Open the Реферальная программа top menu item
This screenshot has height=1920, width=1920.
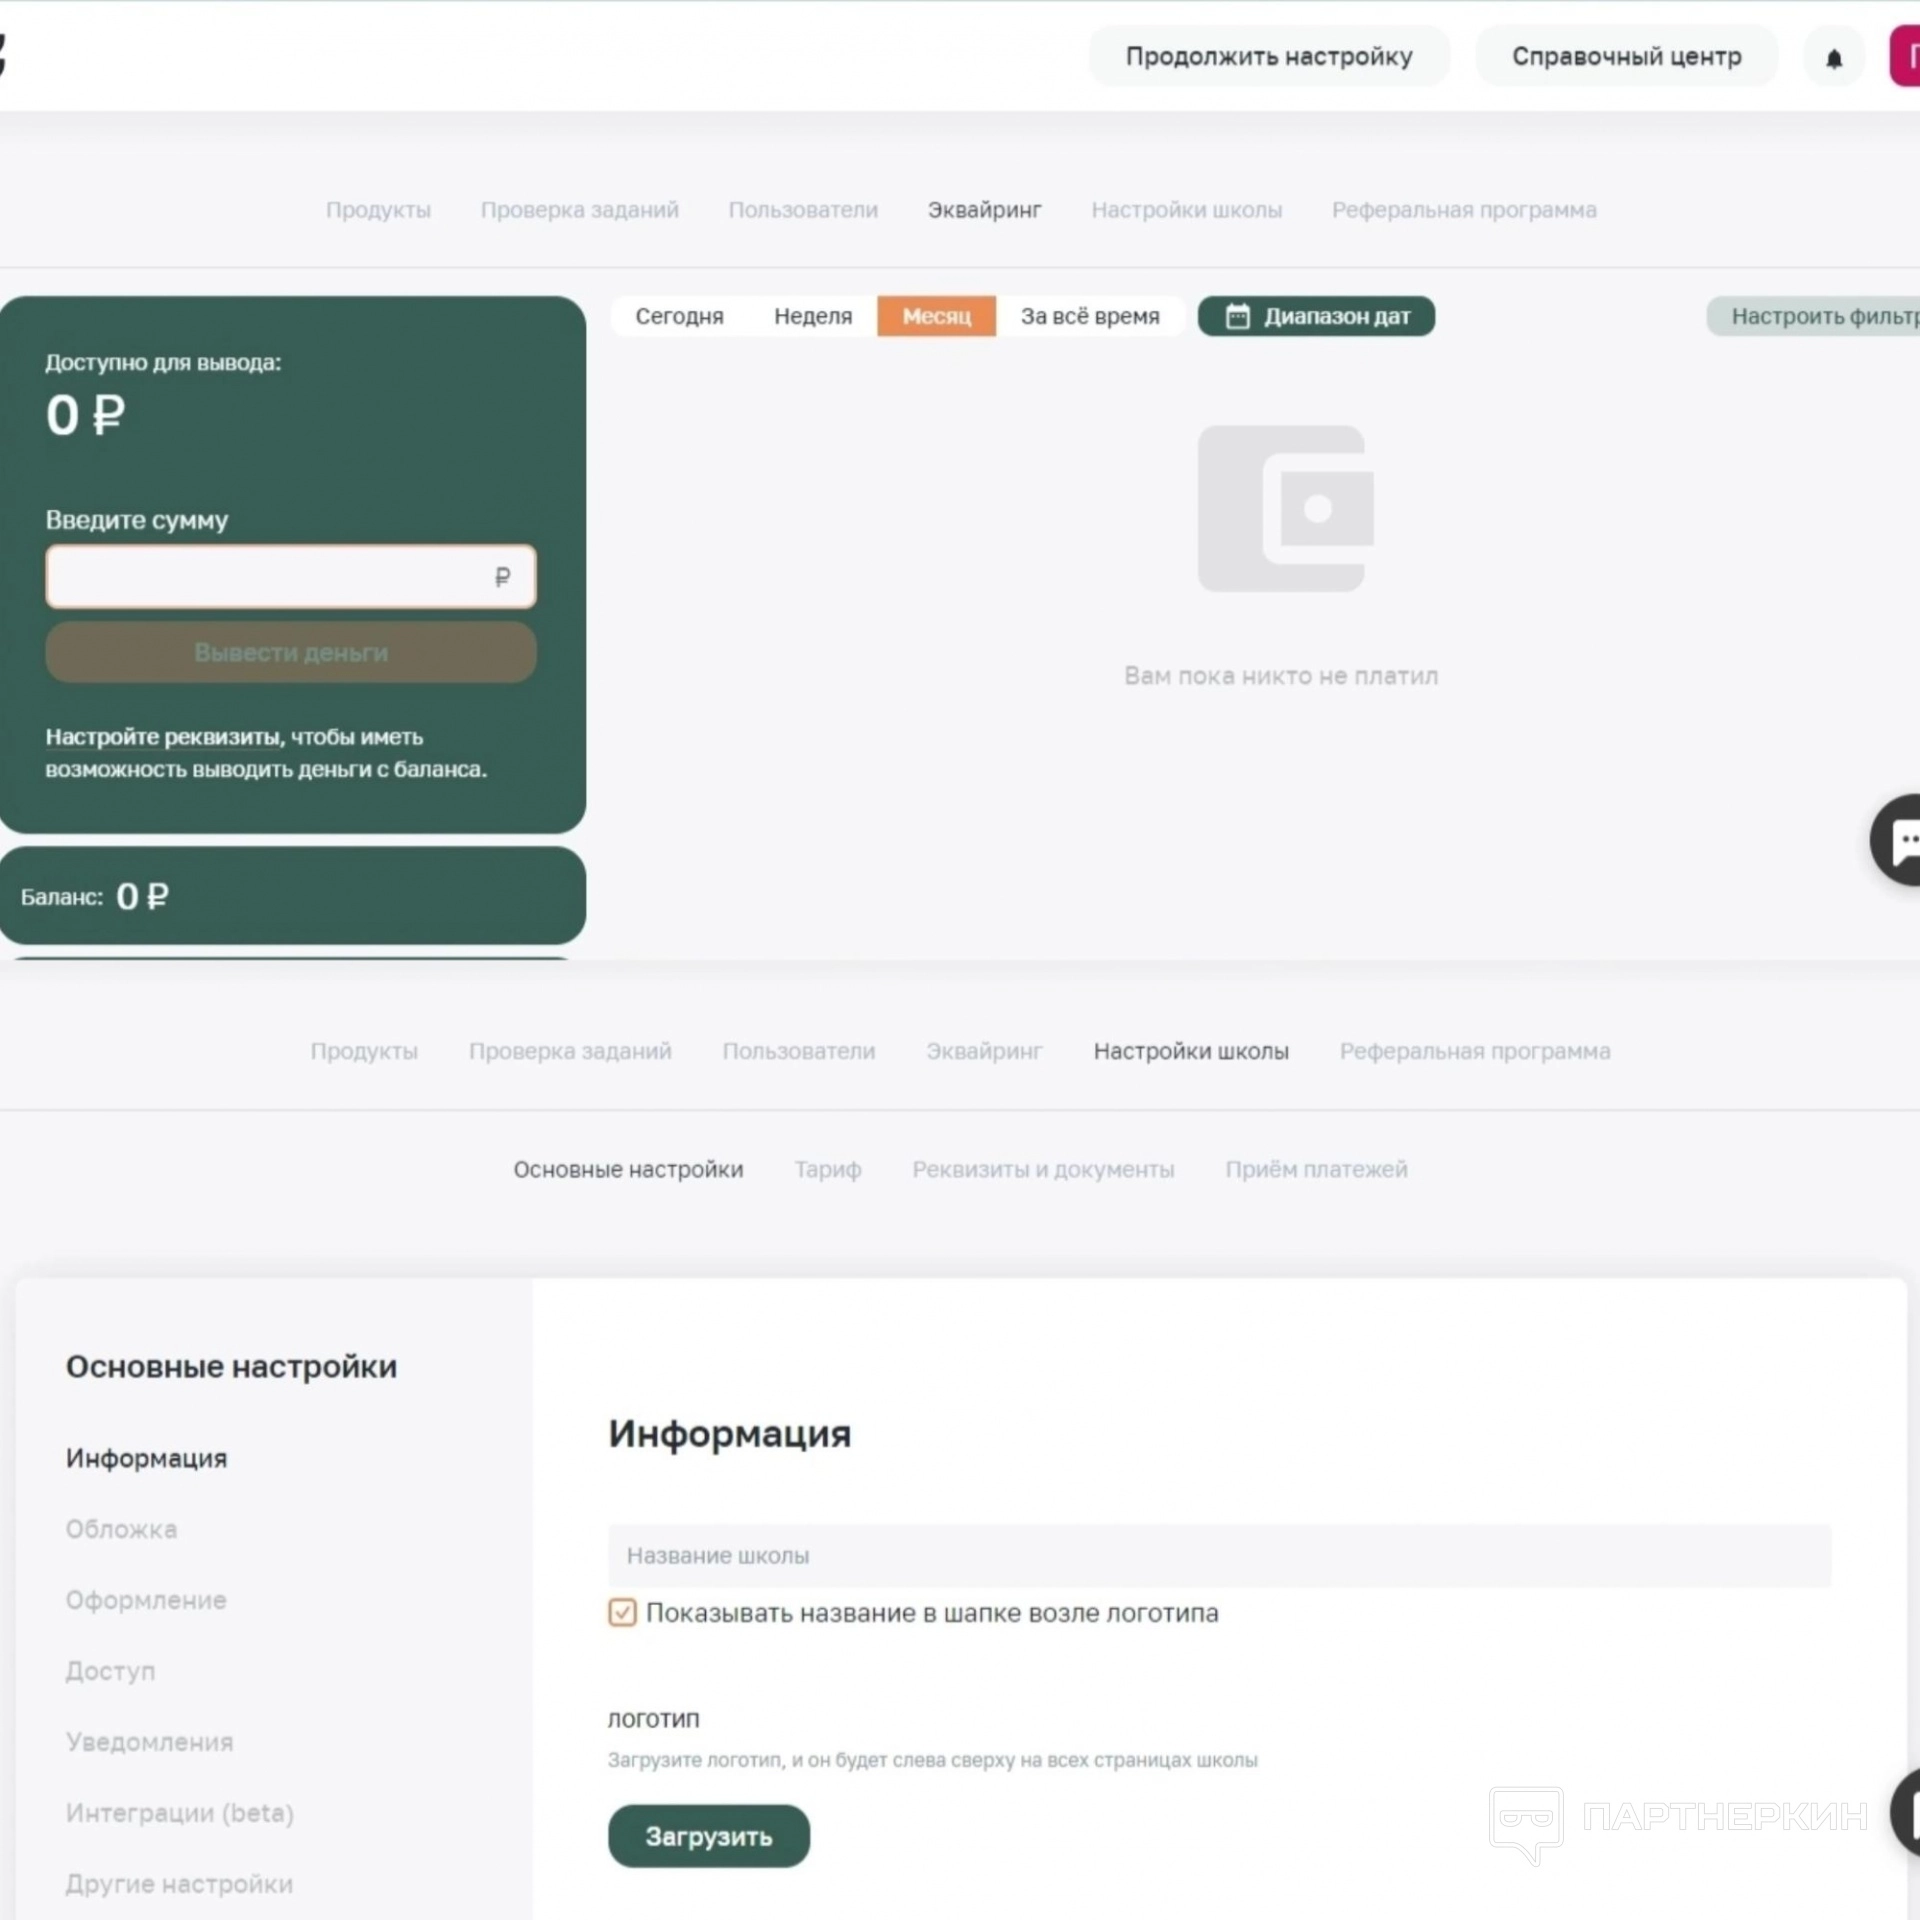[1464, 211]
